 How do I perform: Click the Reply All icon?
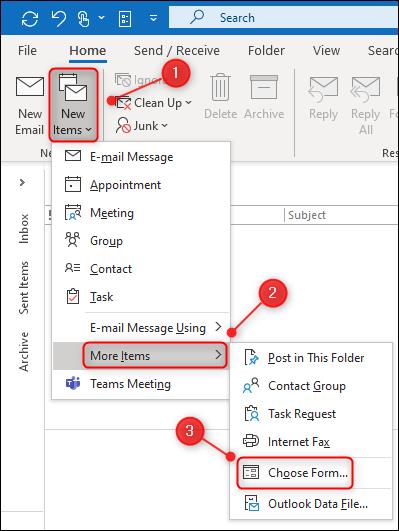(365, 89)
